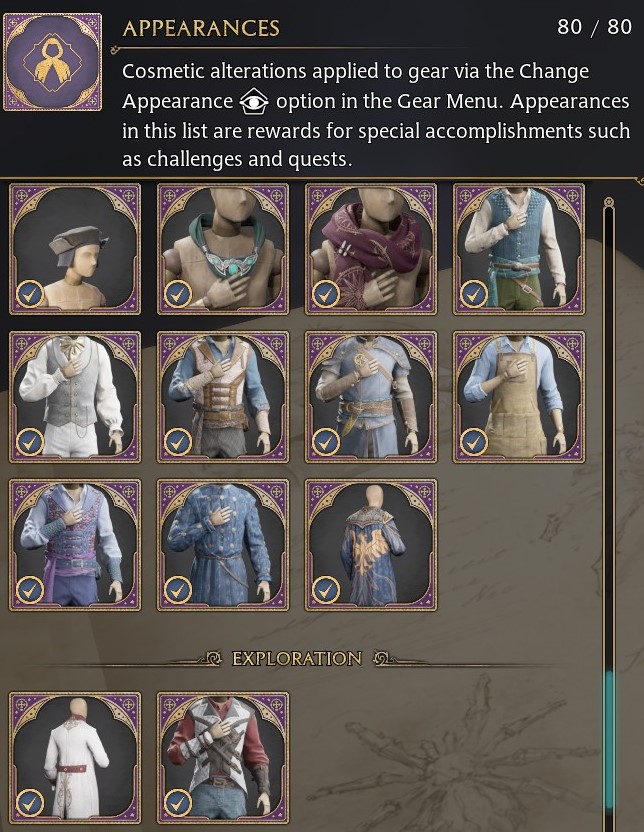Click the checkmark badge on grey cap
Screen dimensions: 644x832
pos(30,294)
